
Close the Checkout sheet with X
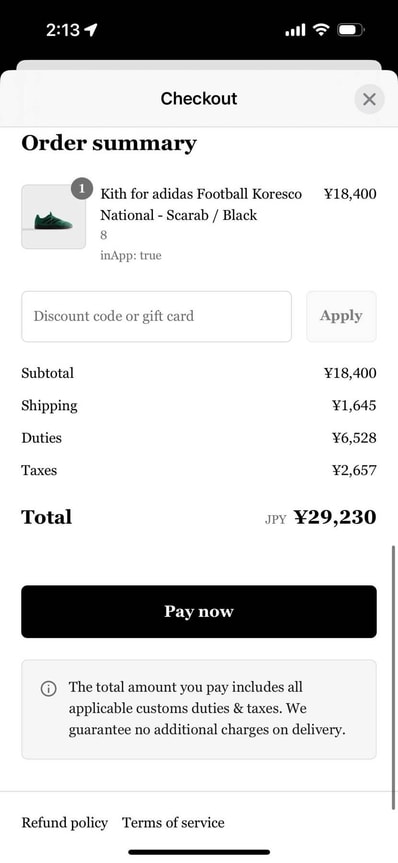[x=369, y=99]
